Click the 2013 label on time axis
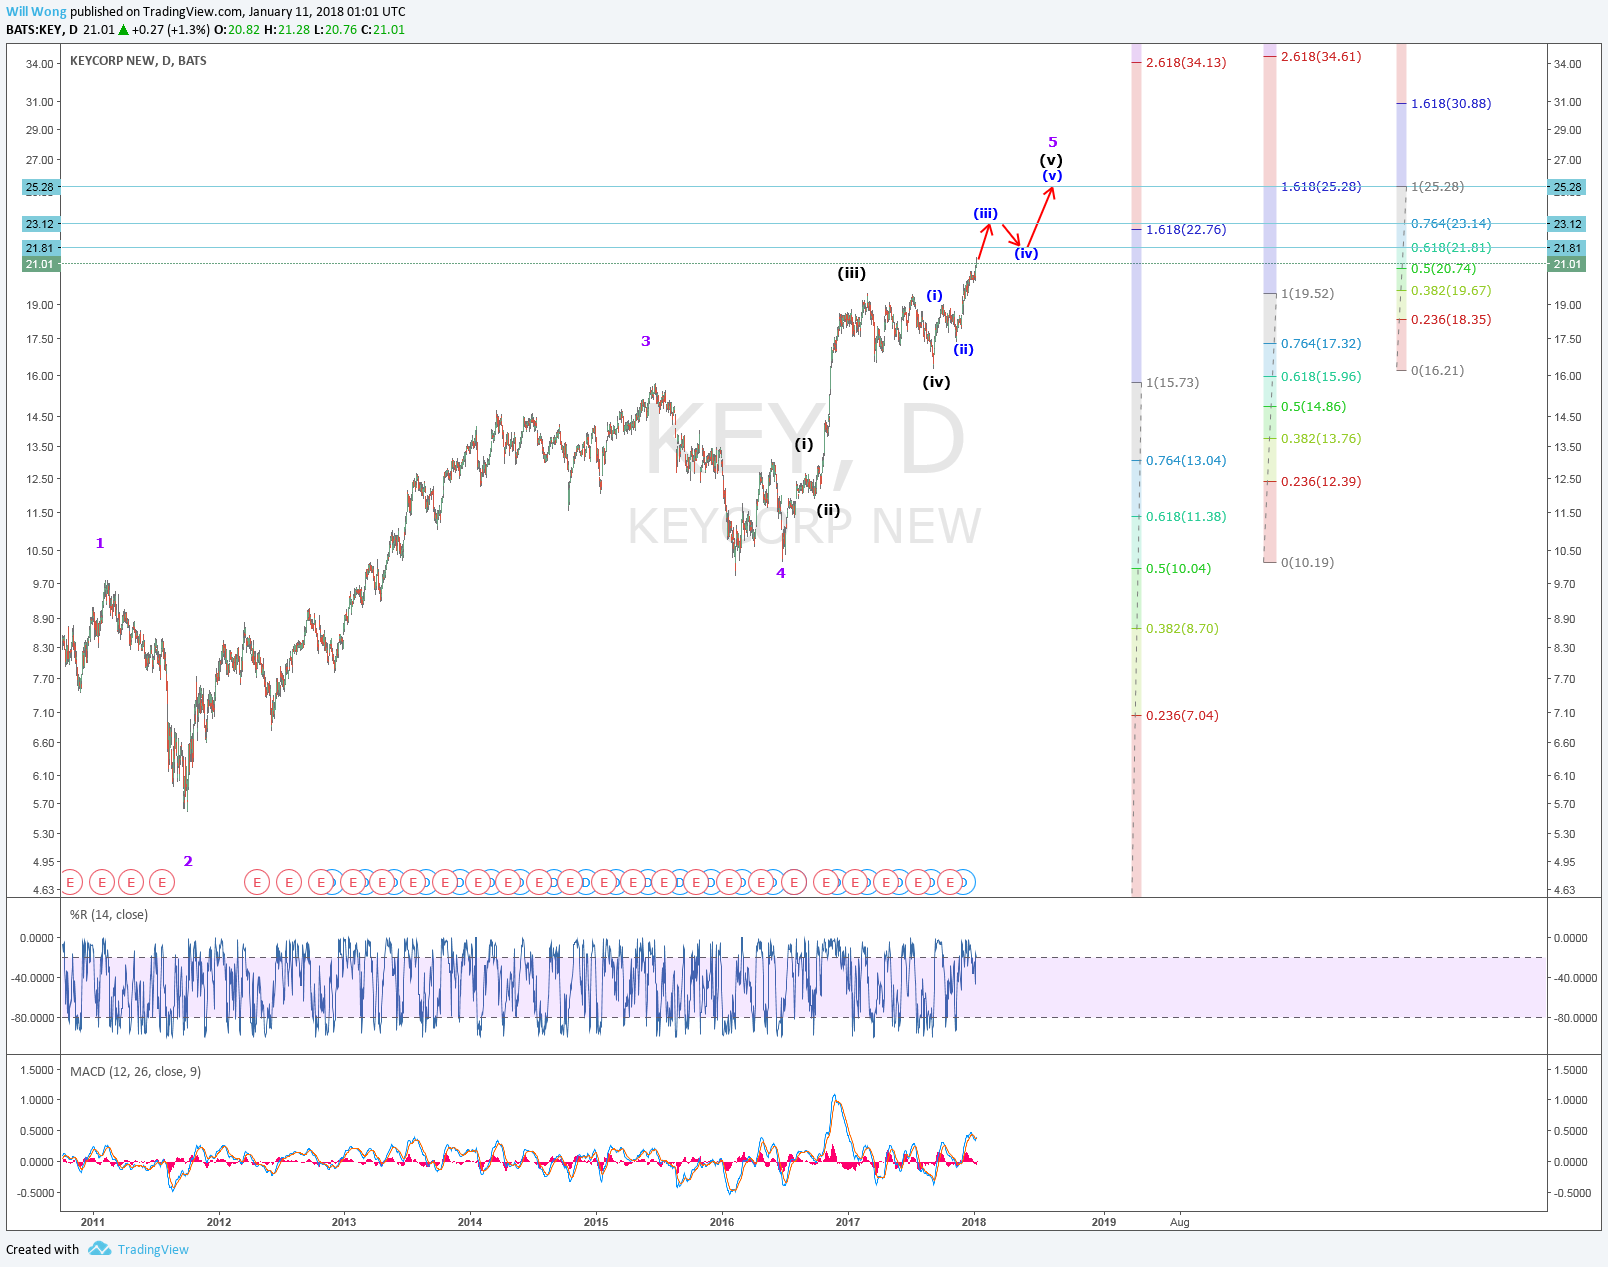Screen dimensions: 1608x1267 click(x=344, y=1222)
